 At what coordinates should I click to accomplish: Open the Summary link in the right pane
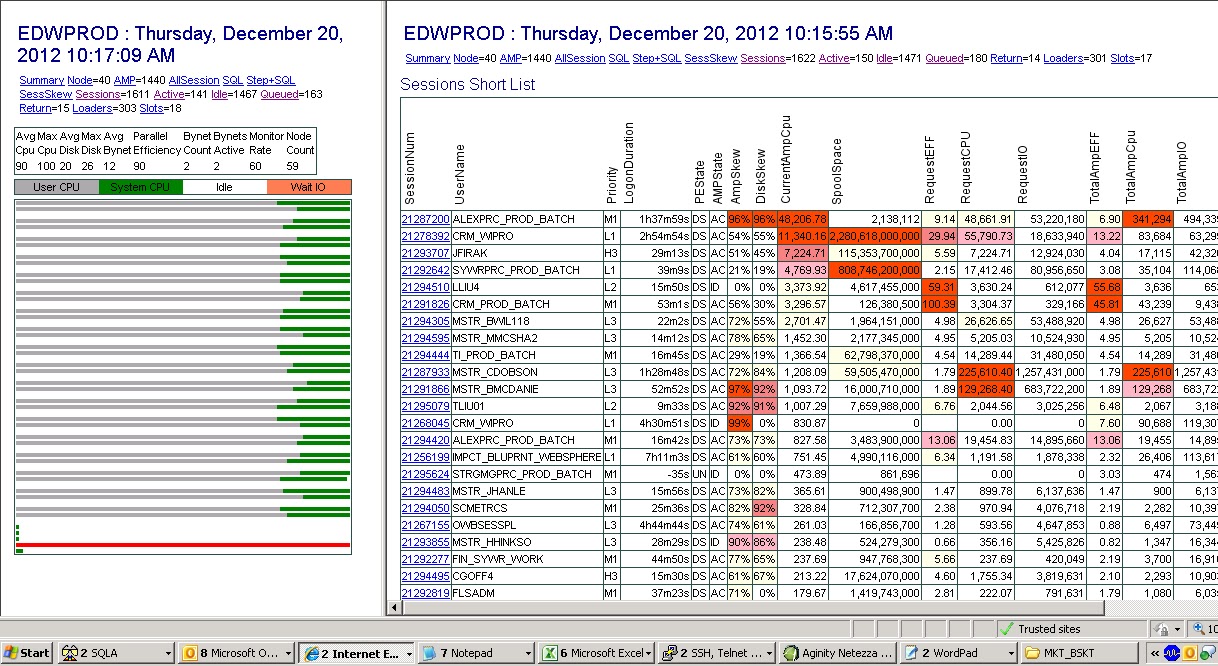427,58
